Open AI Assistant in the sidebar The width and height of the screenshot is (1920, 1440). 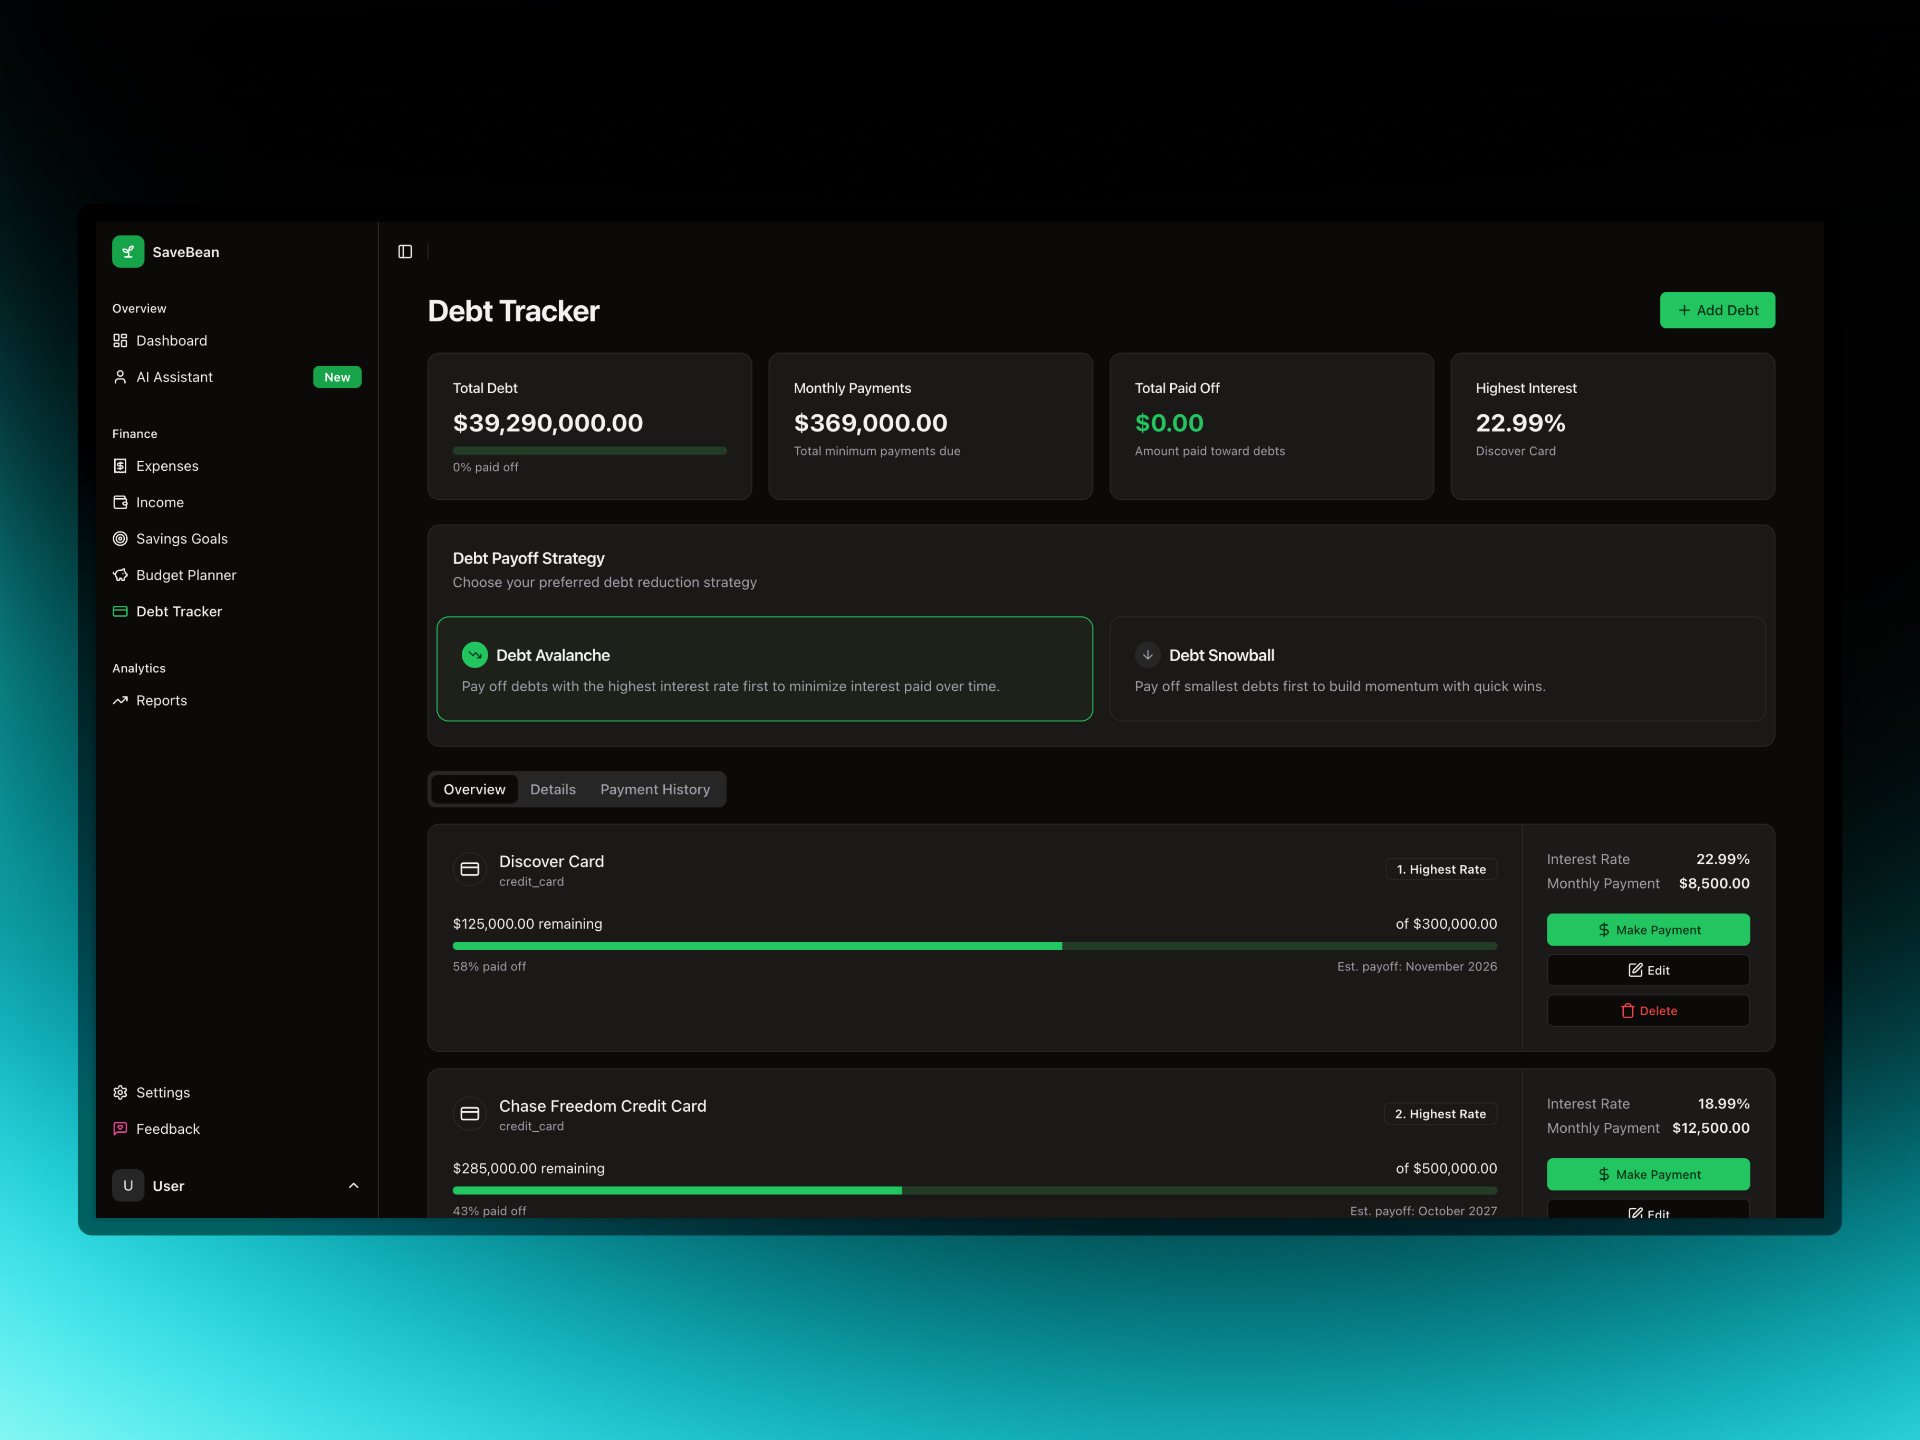point(236,377)
